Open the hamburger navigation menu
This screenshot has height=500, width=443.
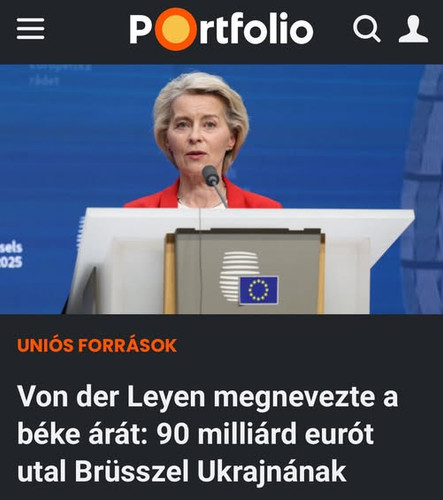point(31,29)
